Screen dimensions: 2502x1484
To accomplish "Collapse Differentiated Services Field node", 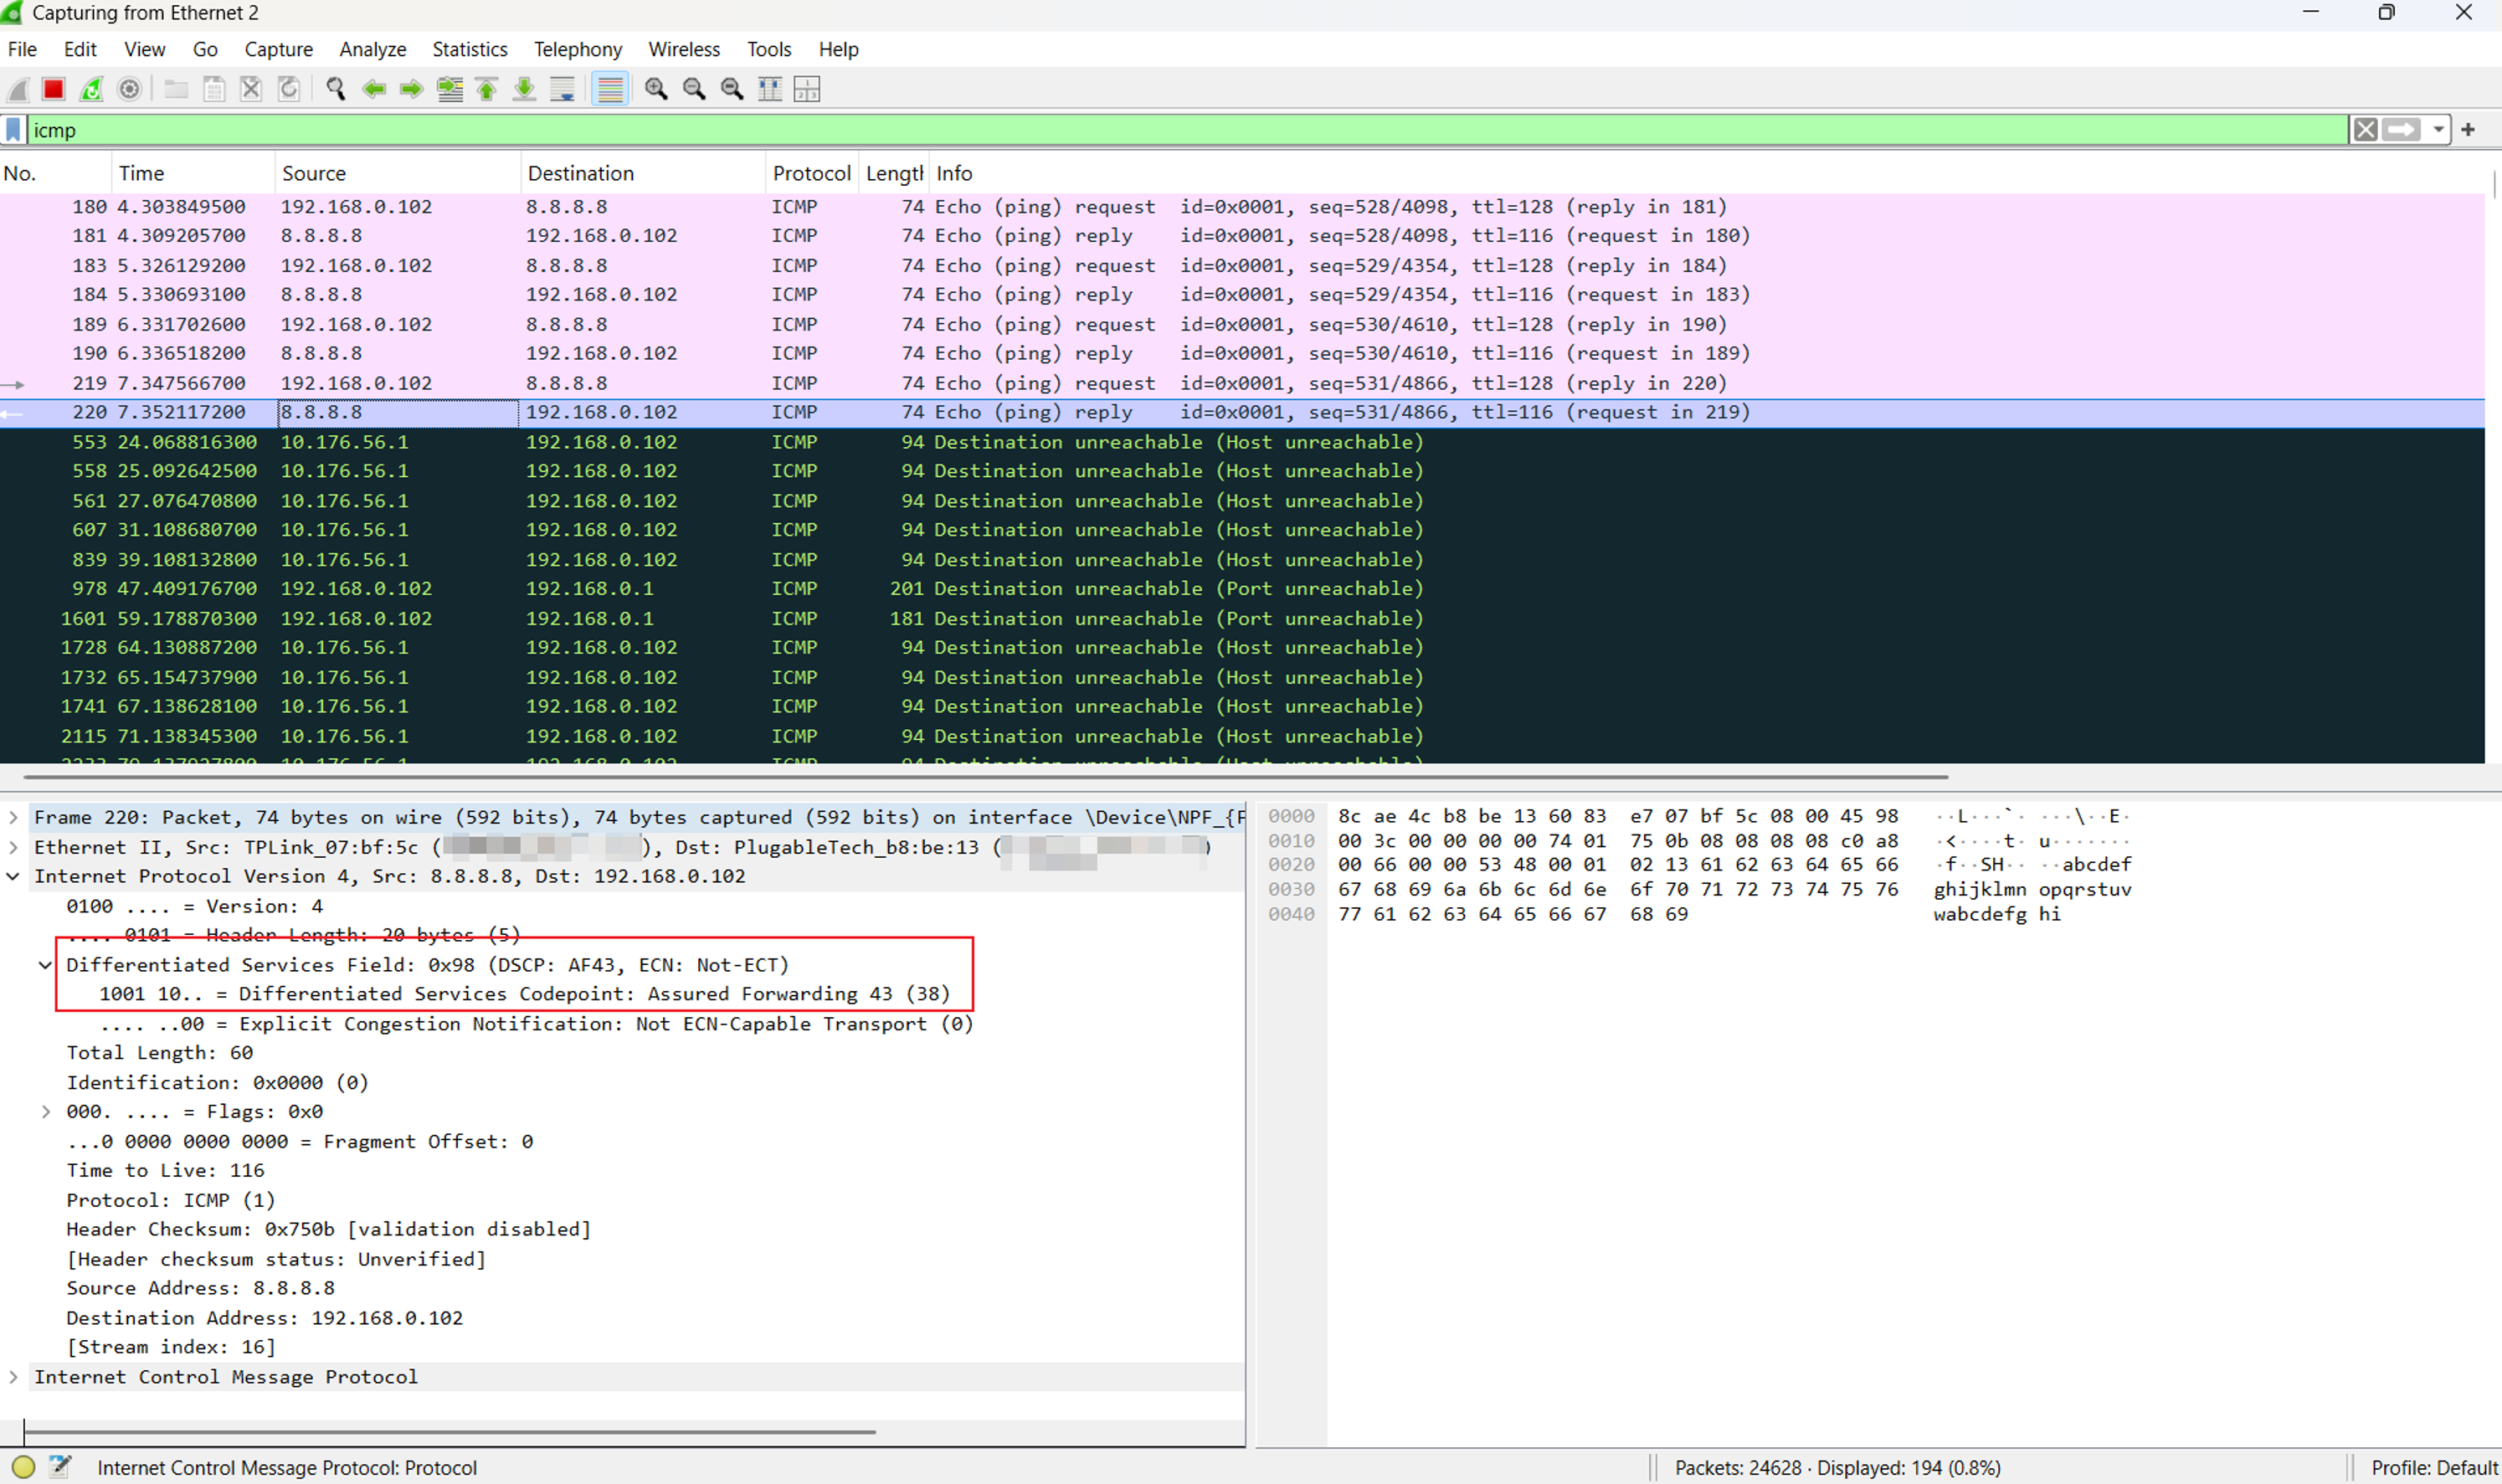I will click(x=45, y=965).
